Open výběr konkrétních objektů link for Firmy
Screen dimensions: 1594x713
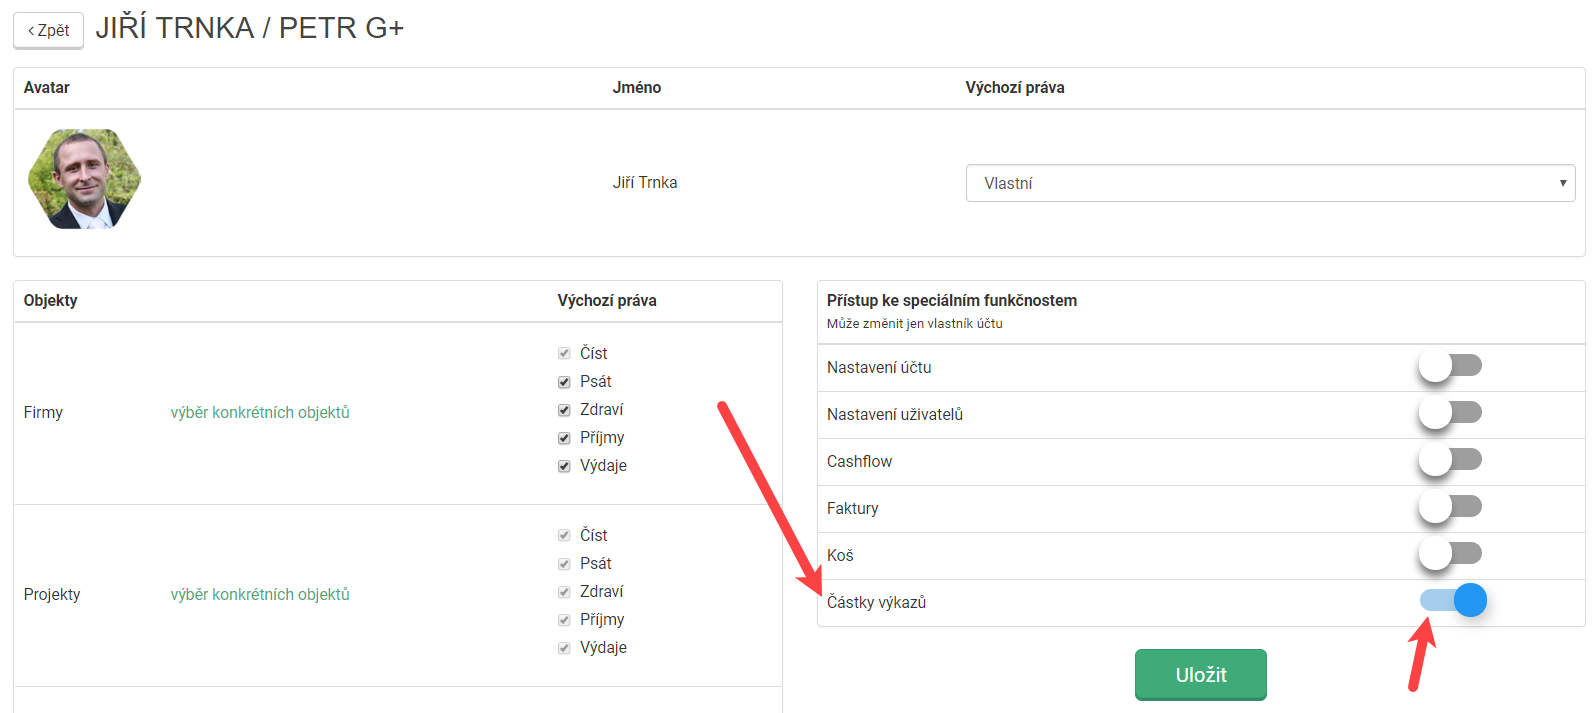[260, 412]
